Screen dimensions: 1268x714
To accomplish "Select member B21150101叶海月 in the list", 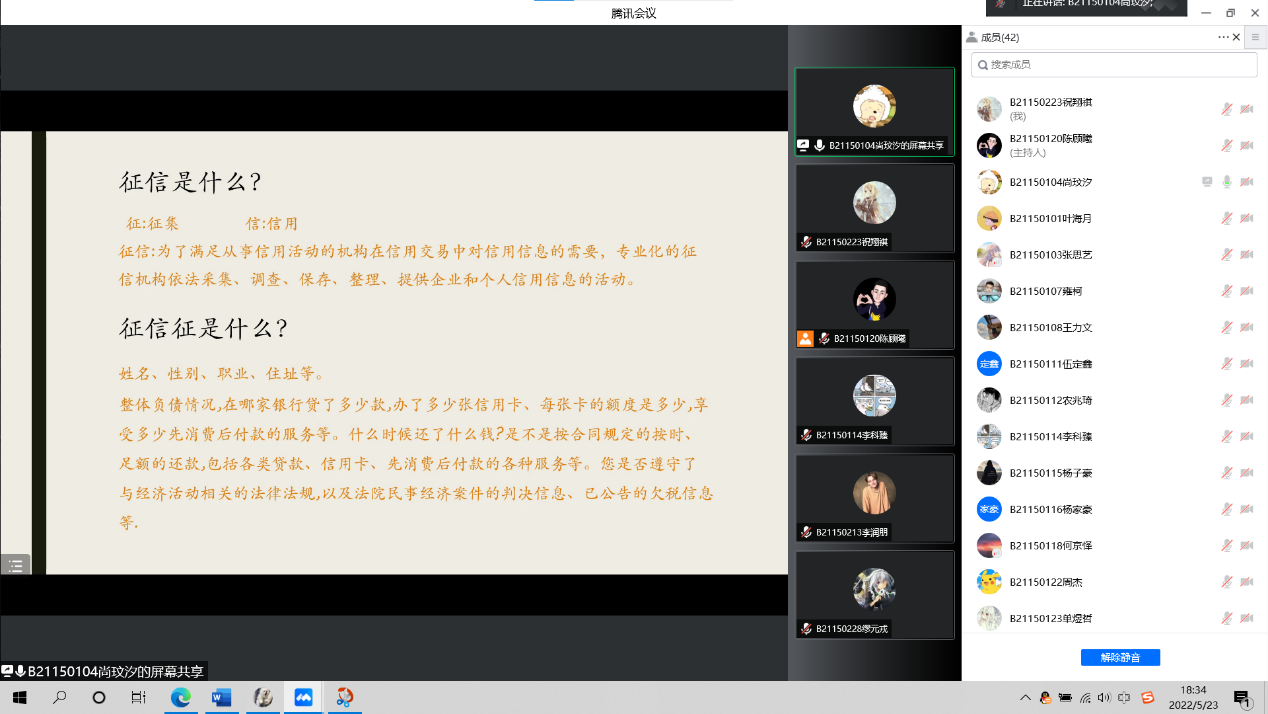I will 1050,218.
